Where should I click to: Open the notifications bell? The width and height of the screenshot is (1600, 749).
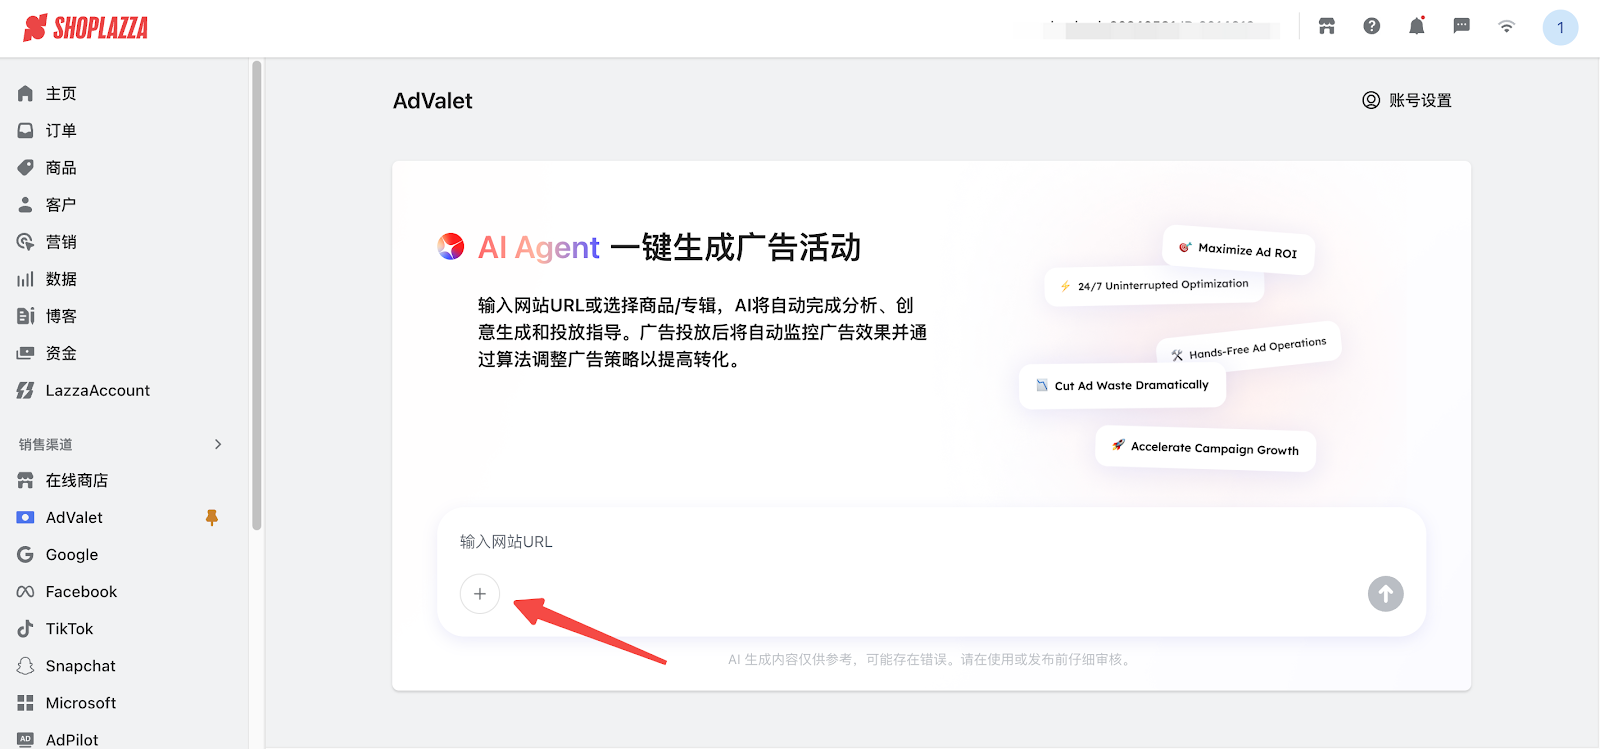pos(1416,27)
